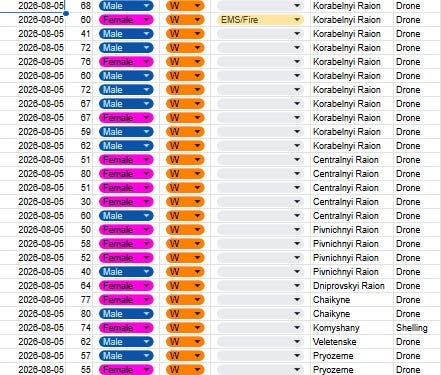Select the date cell in the Veletenske row
441x375 pixels.
[33, 342]
